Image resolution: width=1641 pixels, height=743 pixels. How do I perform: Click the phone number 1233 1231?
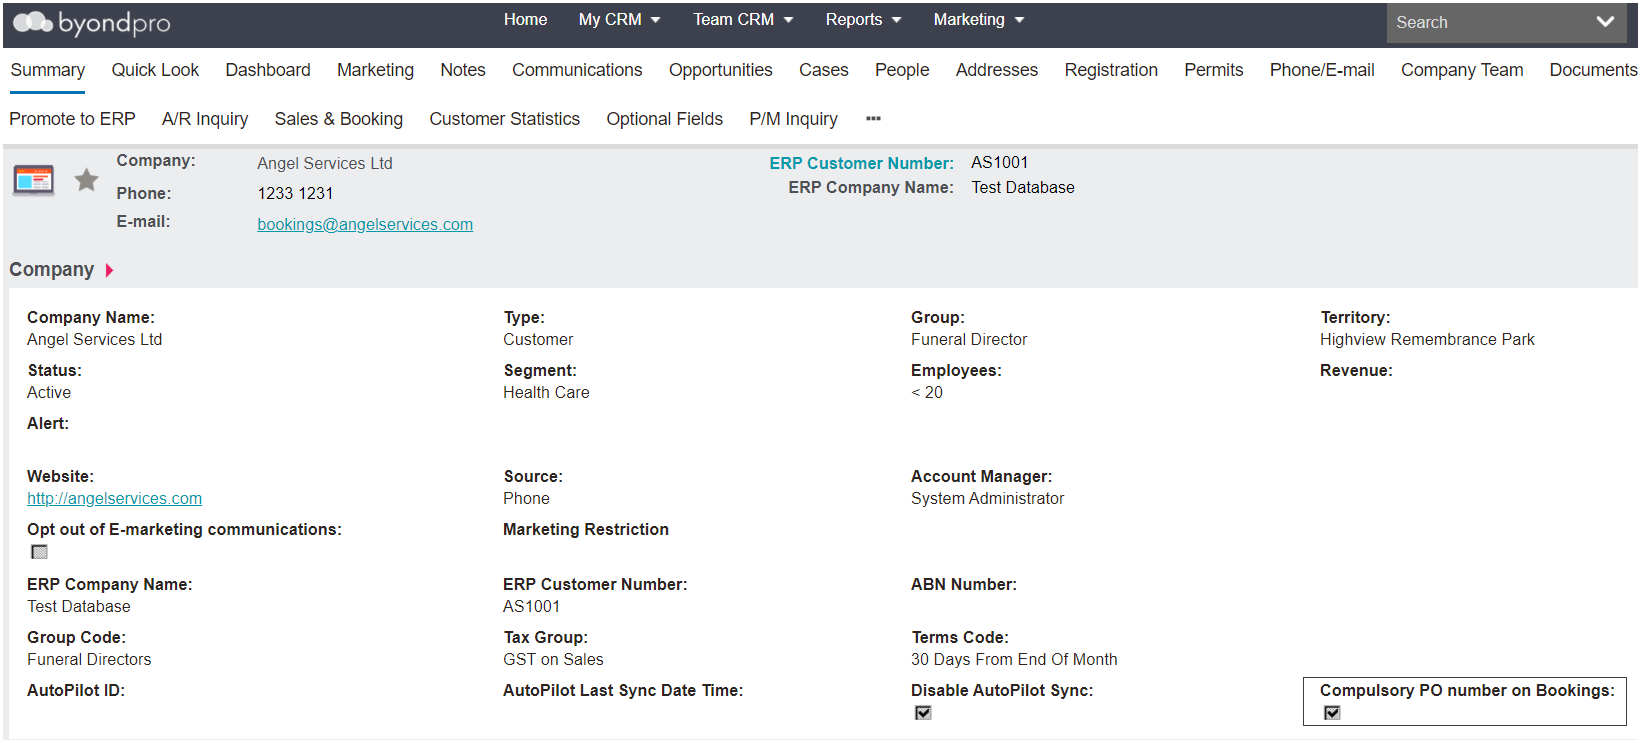(295, 194)
